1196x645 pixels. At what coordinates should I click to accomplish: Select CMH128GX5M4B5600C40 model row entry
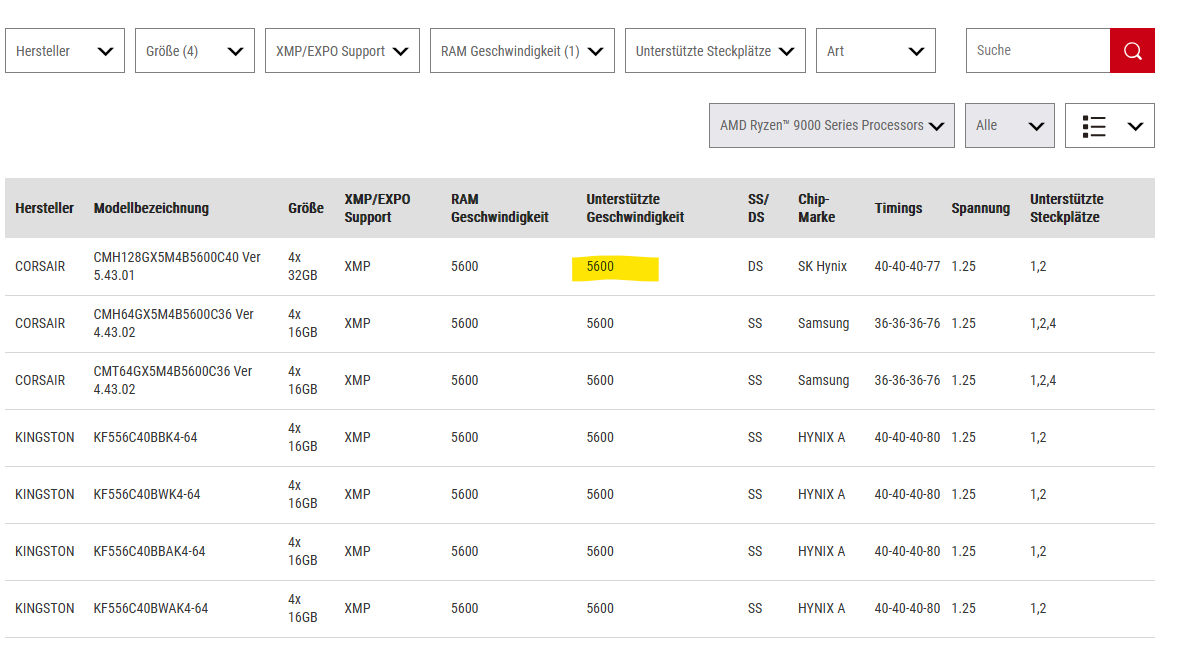click(177, 266)
